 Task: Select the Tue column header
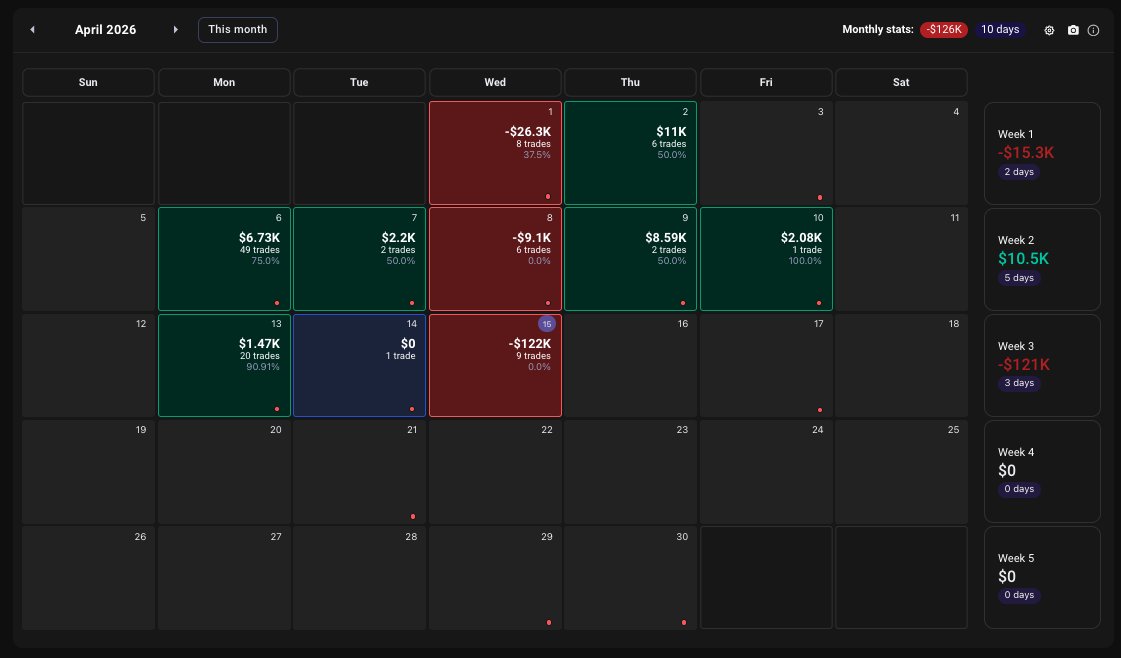pyautogui.click(x=359, y=82)
